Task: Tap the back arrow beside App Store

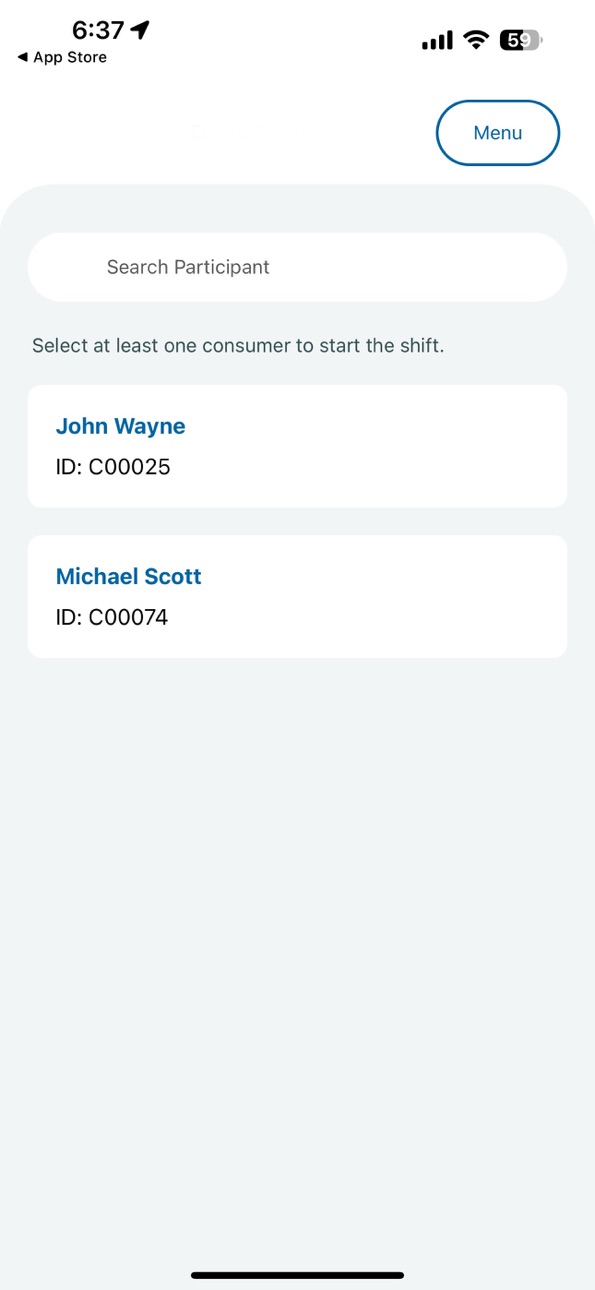Action: pos(22,58)
